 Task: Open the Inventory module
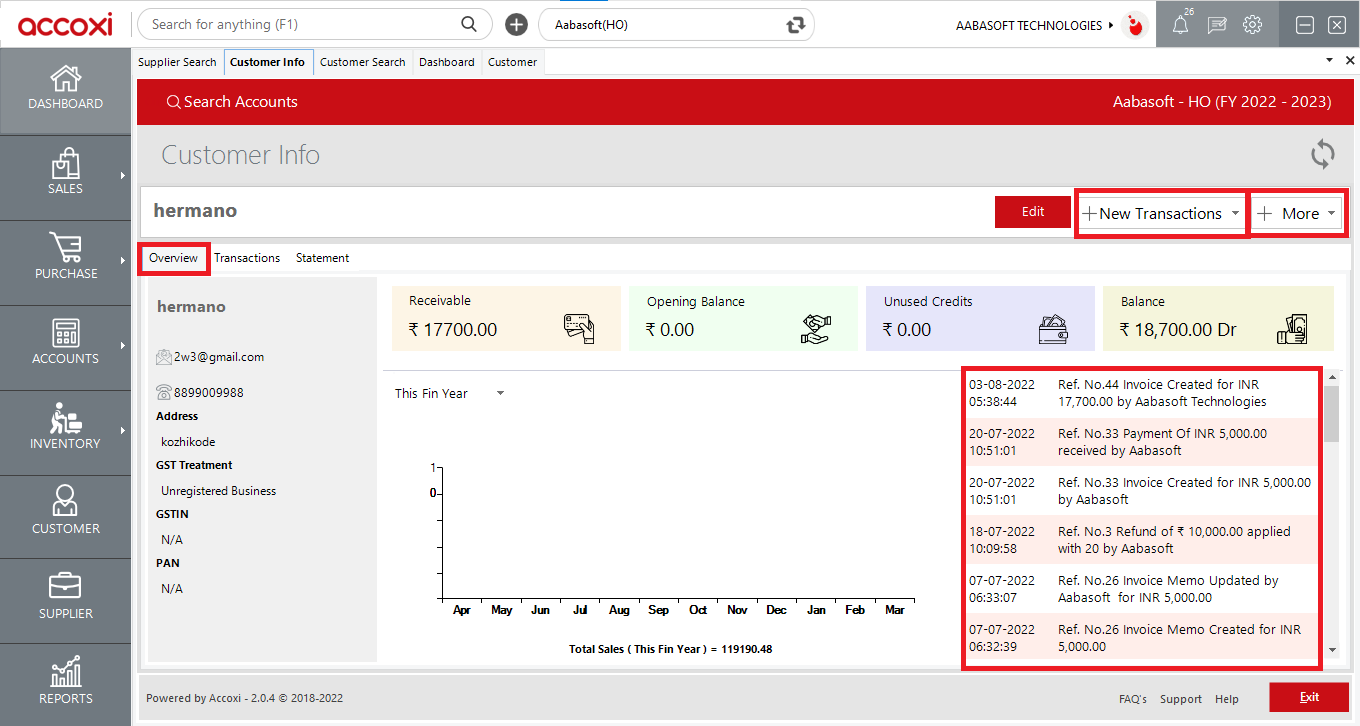pos(65,427)
